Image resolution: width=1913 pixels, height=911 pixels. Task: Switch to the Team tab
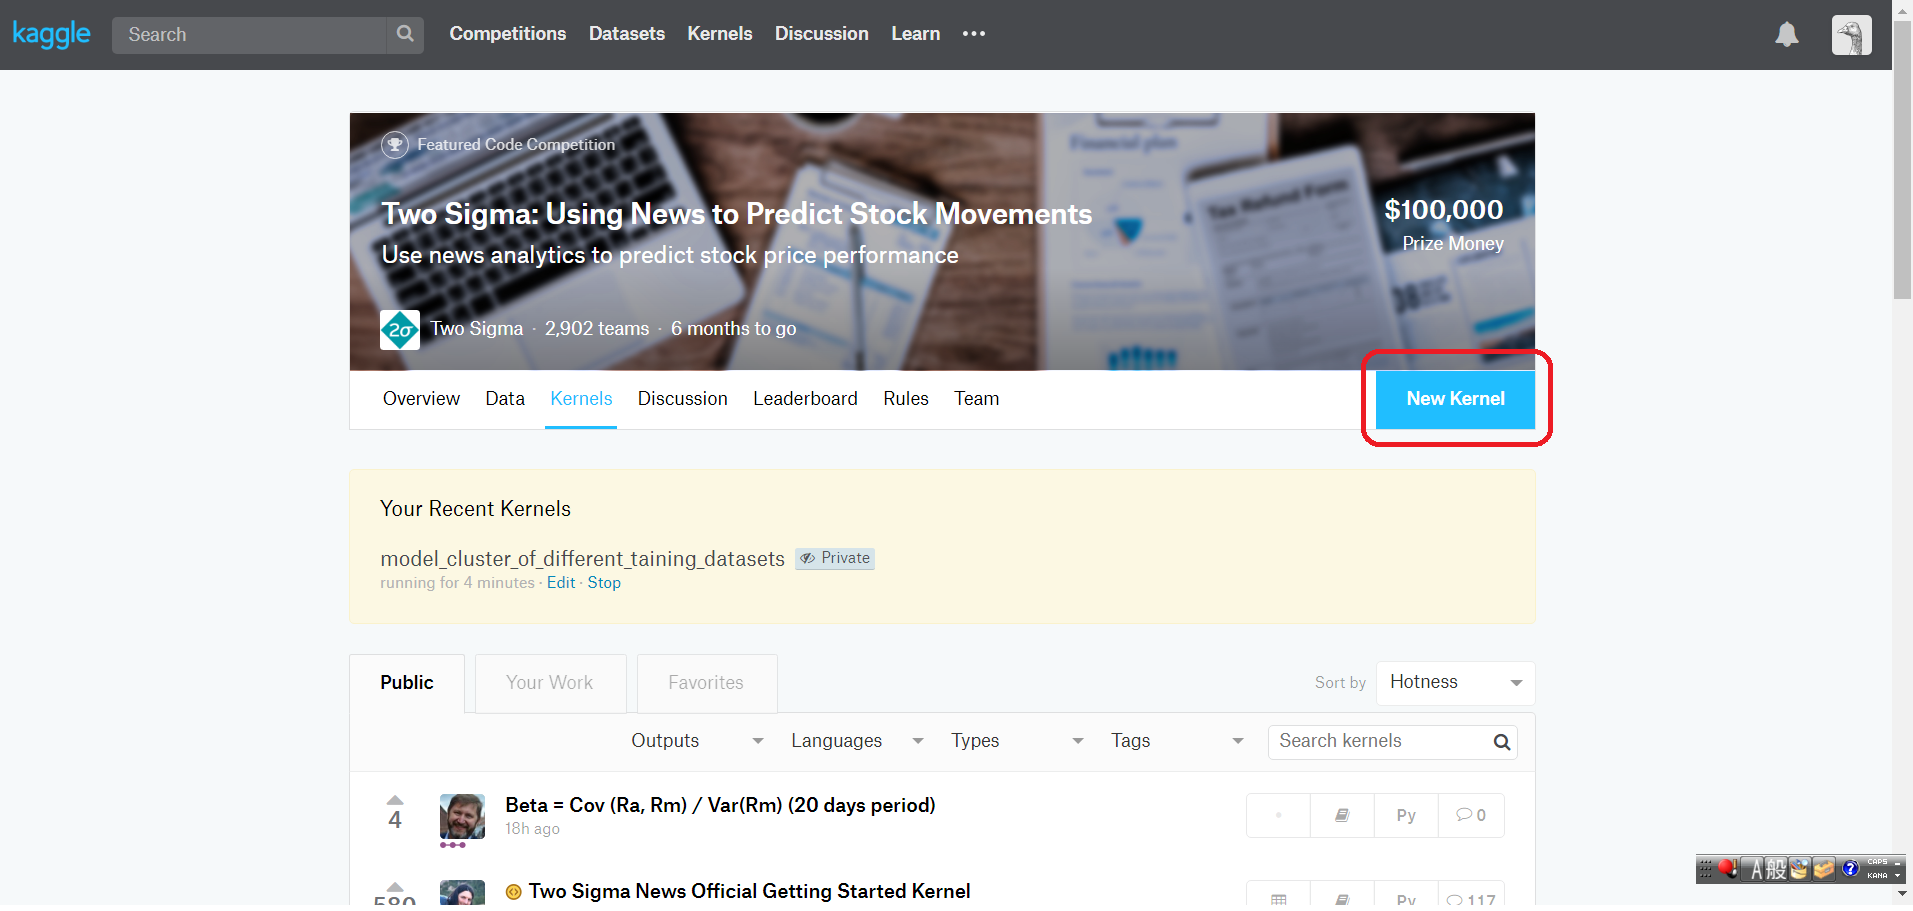click(977, 399)
